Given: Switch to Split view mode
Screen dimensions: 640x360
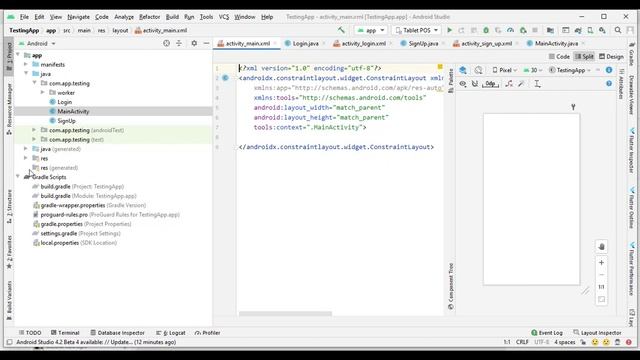Looking at the screenshot, I should click(584, 57).
